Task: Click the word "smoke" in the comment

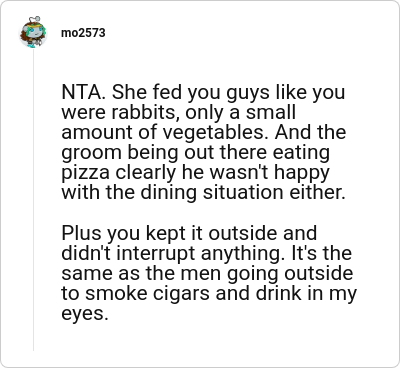Action: tap(113, 294)
